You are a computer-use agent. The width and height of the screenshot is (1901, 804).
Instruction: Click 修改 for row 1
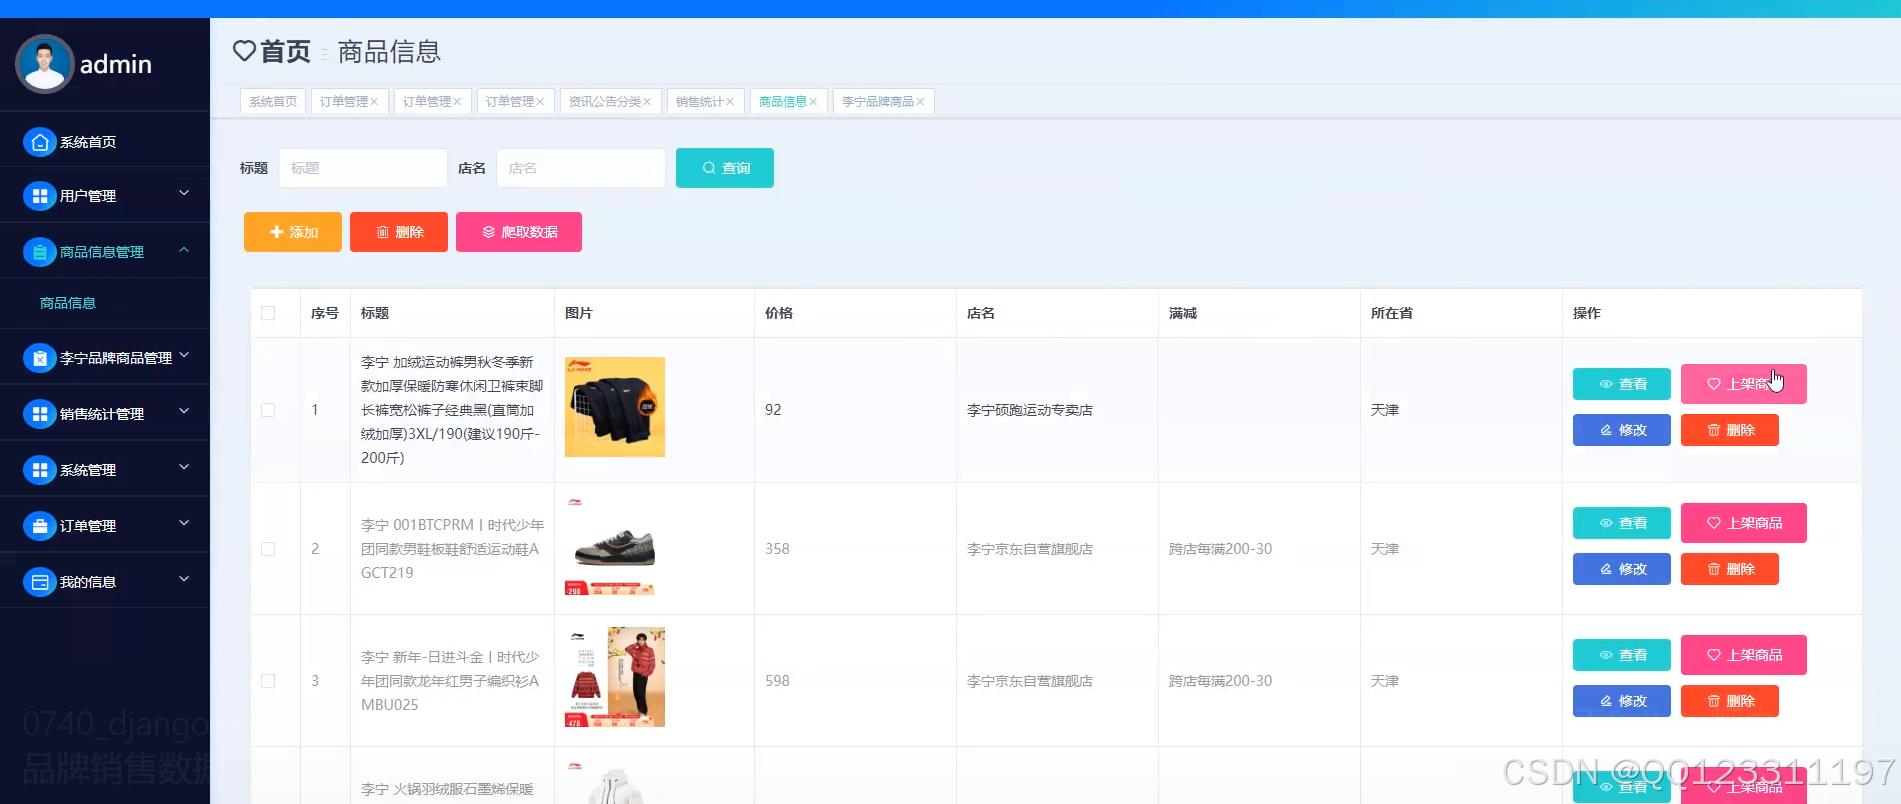[1622, 430]
